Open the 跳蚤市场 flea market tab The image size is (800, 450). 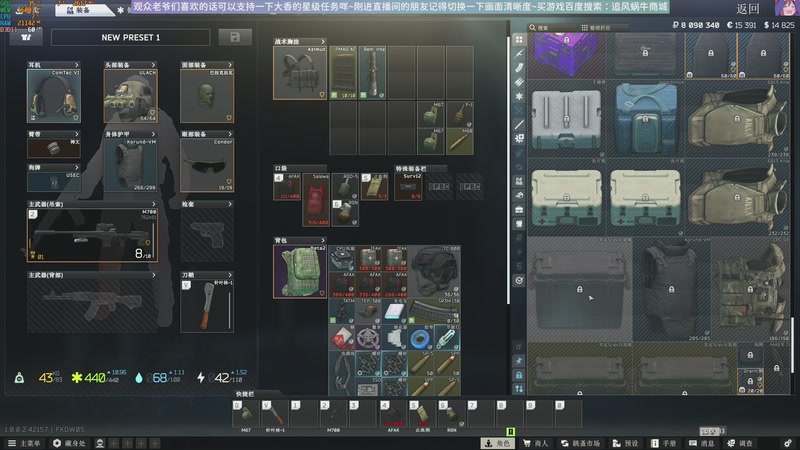[x=580, y=443]
